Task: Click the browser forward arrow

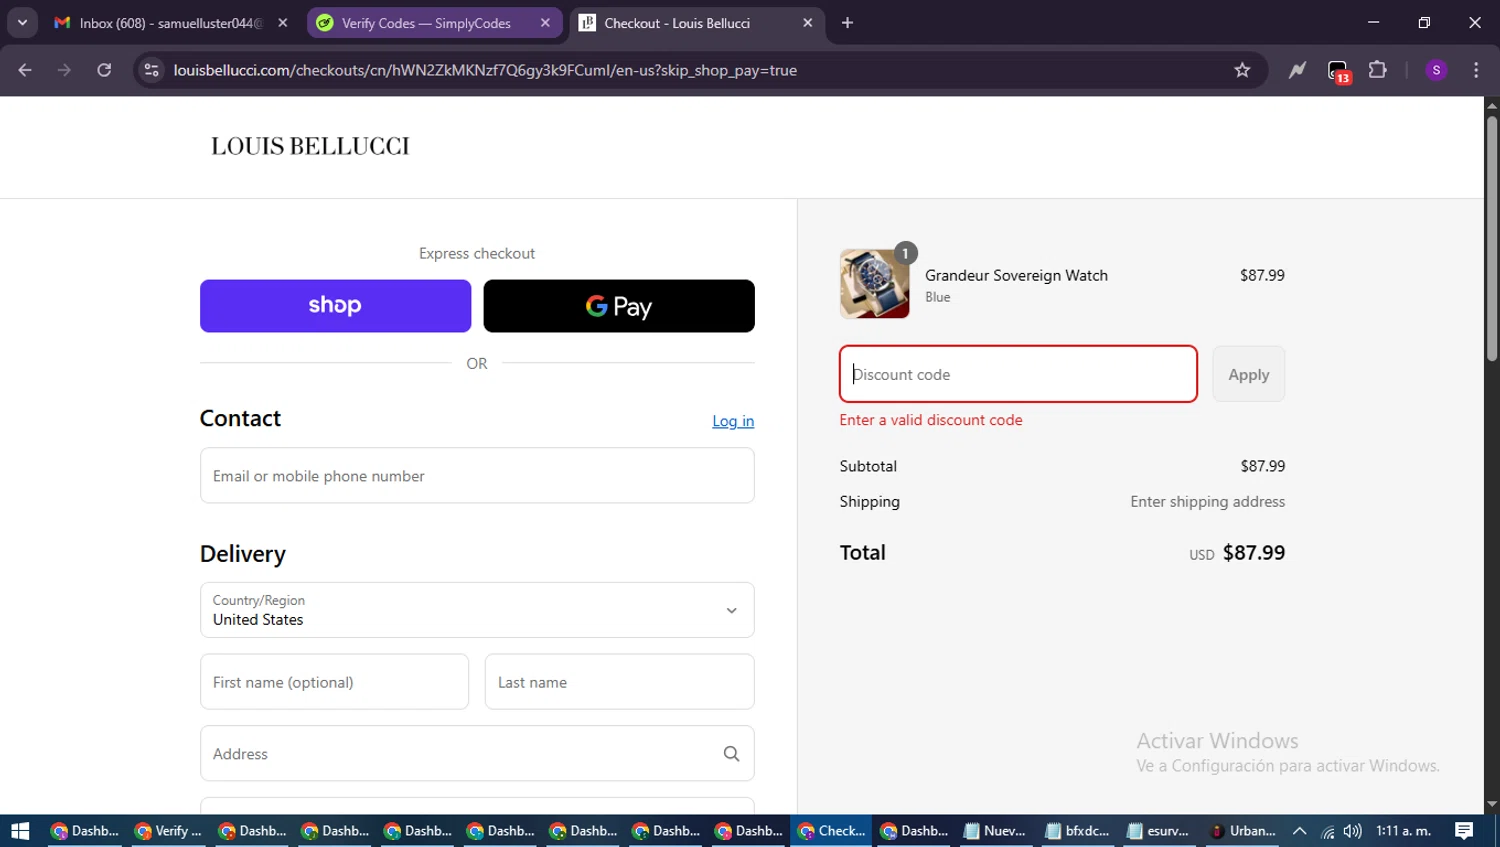Action: pyautogui.click(x=64, y=70)
